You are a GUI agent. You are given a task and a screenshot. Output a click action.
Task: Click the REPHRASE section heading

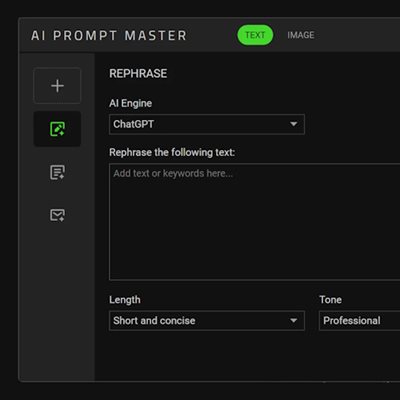(138, 73)
